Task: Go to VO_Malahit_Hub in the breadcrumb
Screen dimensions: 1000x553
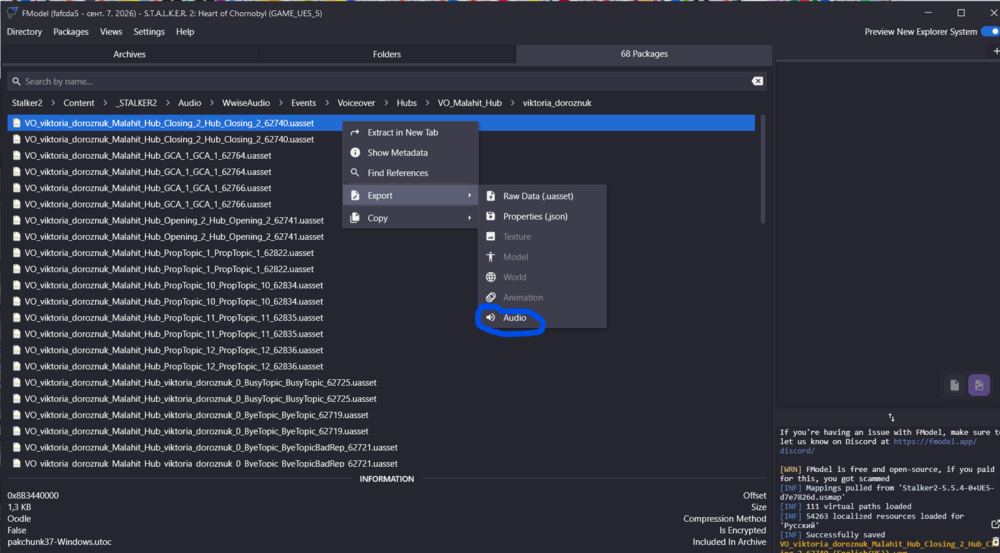Action: coord(469,103)
